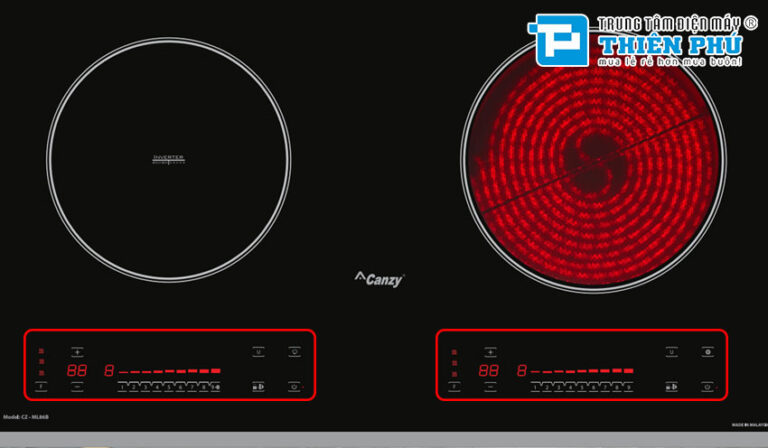Tap the pause/play key on the right panel

[672, 387]
